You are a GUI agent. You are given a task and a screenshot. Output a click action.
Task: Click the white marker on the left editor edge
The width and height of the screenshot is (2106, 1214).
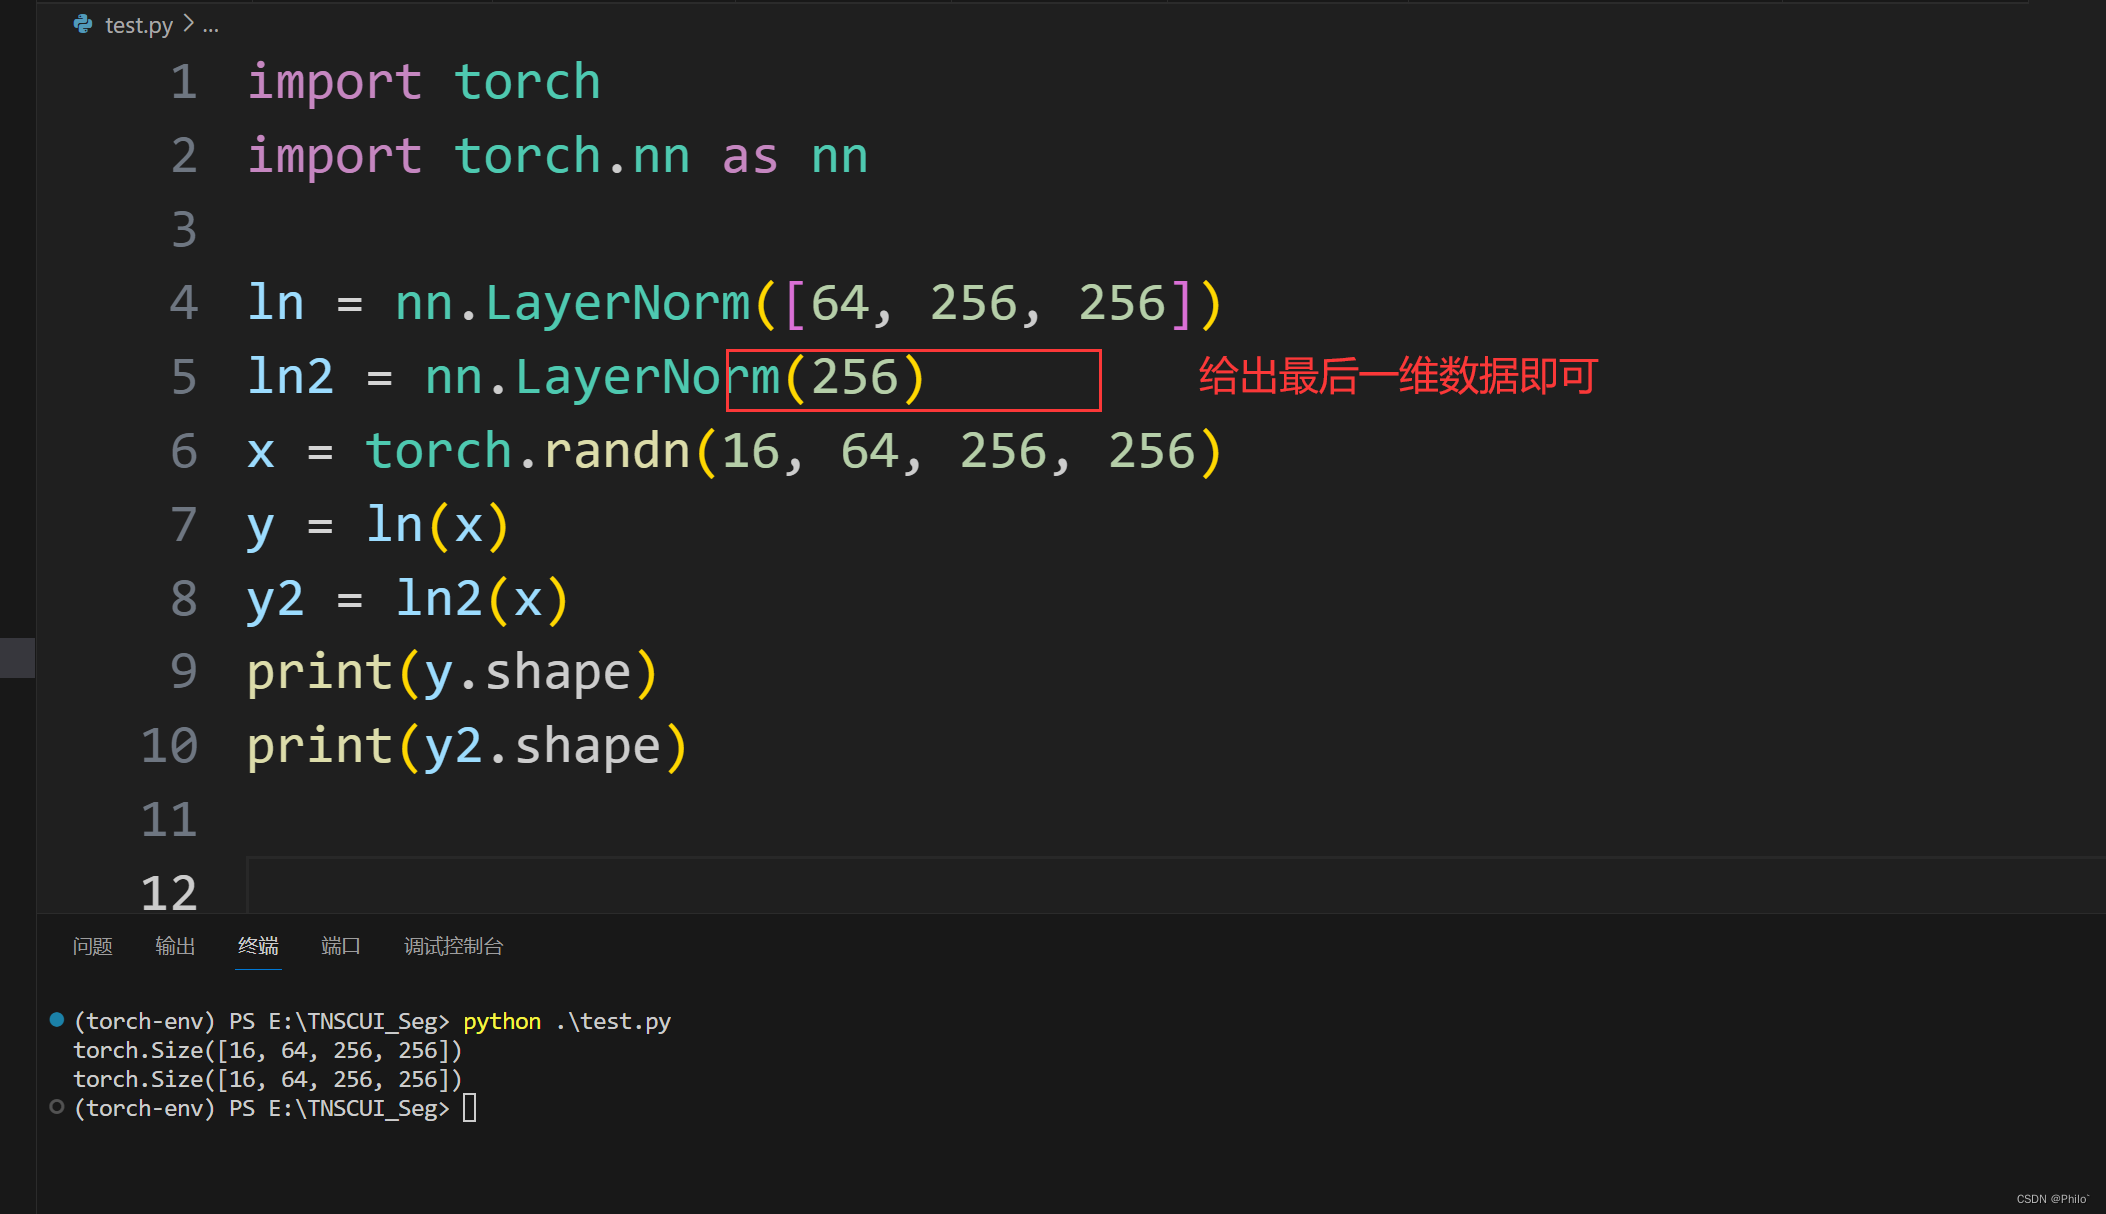click(15, 658)
